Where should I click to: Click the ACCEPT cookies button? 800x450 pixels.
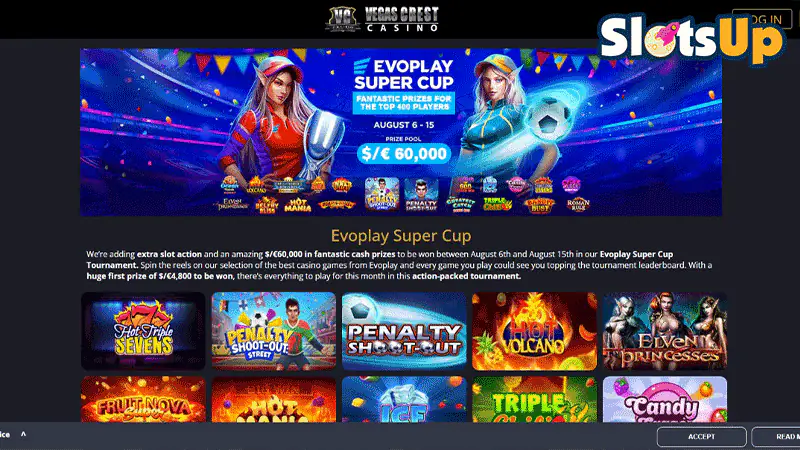click(702, 437)
